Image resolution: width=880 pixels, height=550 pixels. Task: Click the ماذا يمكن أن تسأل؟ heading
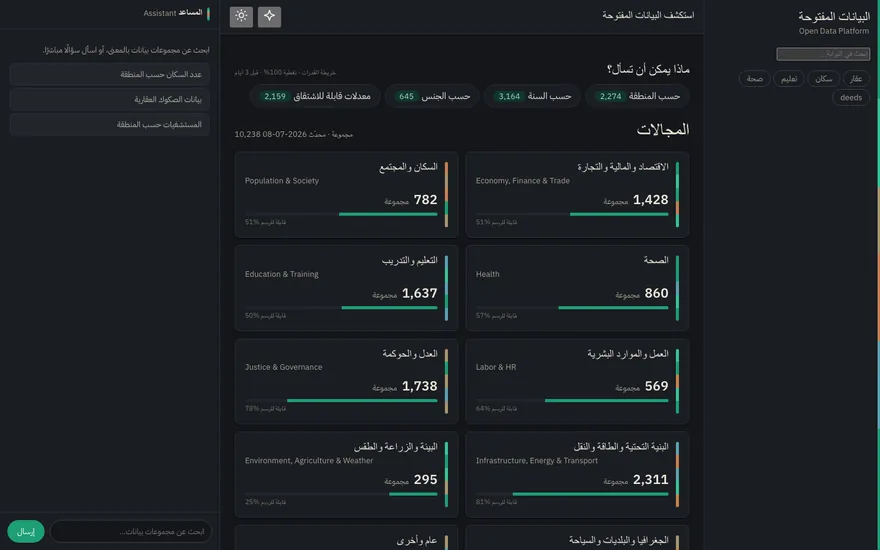[x=648, y=70]
